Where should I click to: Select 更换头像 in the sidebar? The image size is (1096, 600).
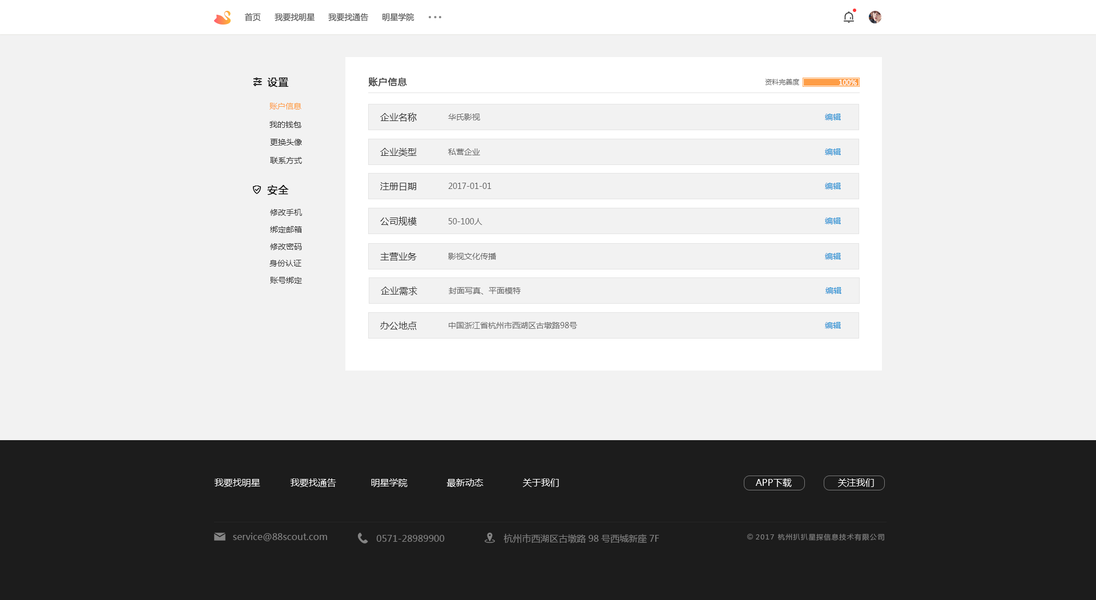(x=286, y=142)
